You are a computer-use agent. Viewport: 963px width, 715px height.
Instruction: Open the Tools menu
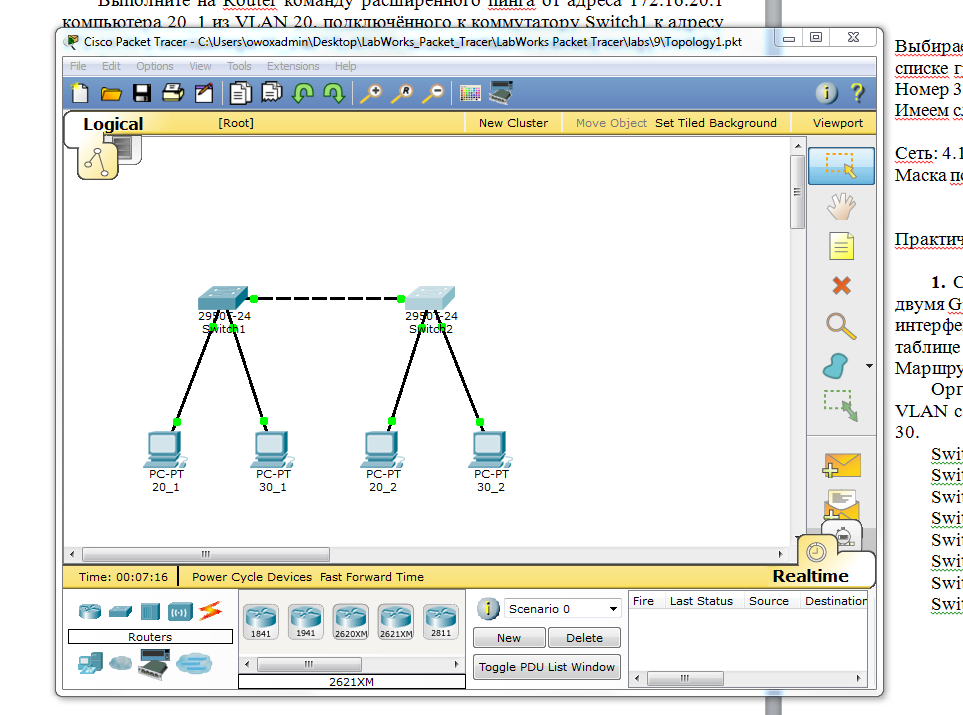[x=239, y=66]
